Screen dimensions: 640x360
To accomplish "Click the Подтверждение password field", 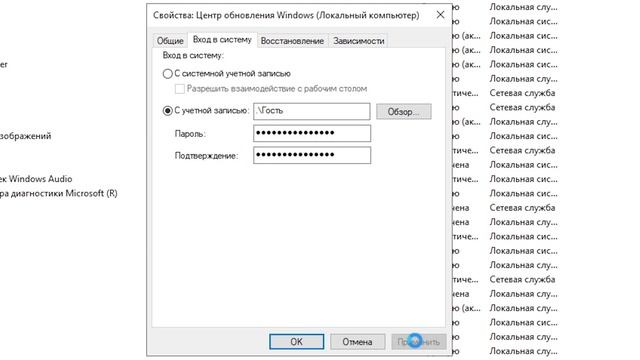I will pyautogui.click(x=312, y=155).
